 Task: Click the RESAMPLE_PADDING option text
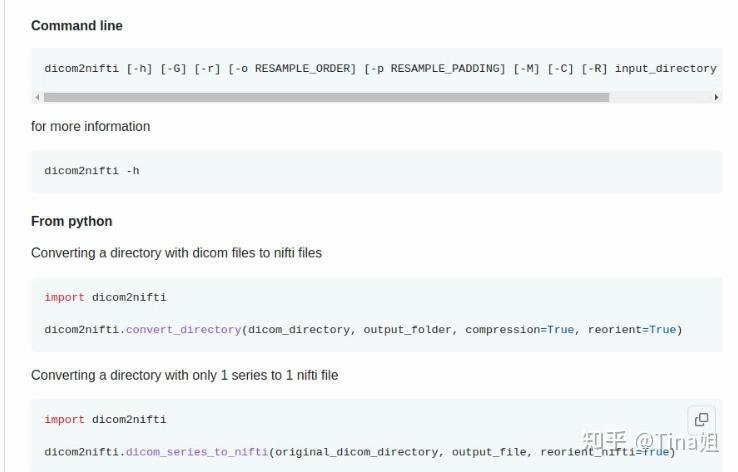(x=440, y=68)
